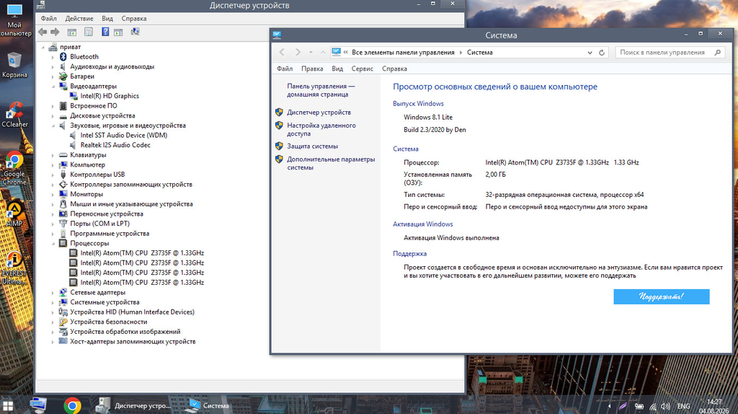Collapse the root приват computer node

43,47
